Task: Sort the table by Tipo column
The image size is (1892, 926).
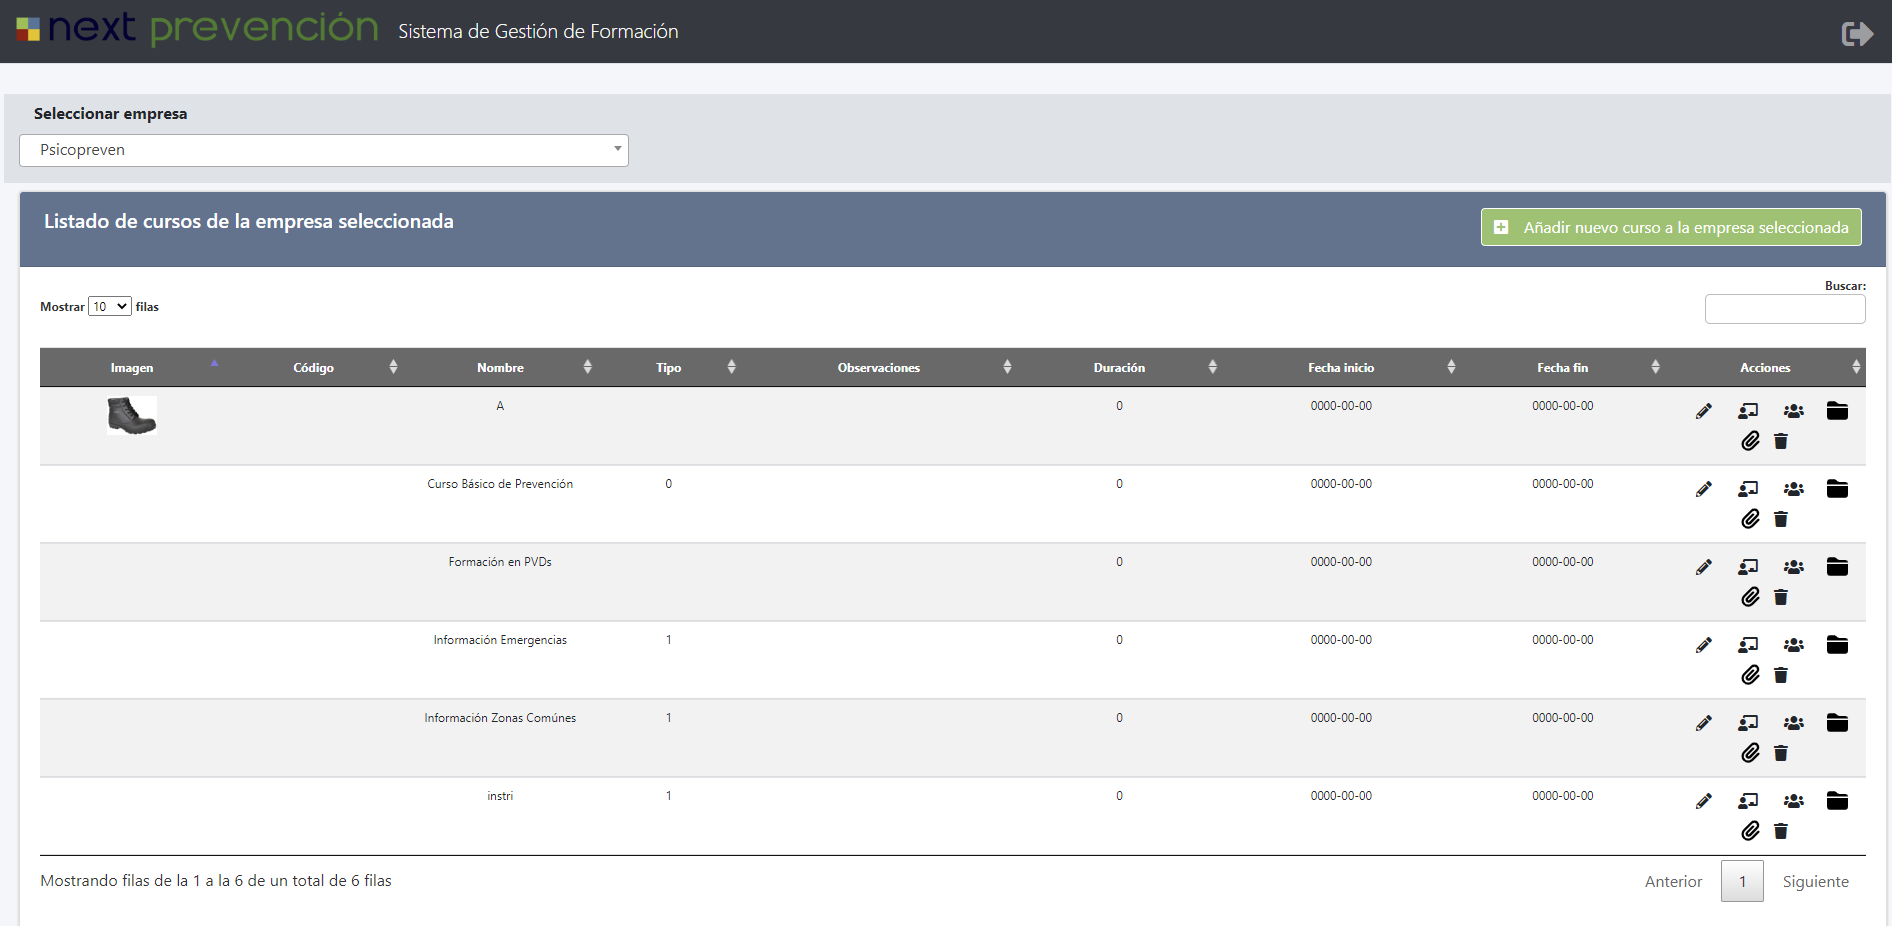Action: [x=669, y=368]
